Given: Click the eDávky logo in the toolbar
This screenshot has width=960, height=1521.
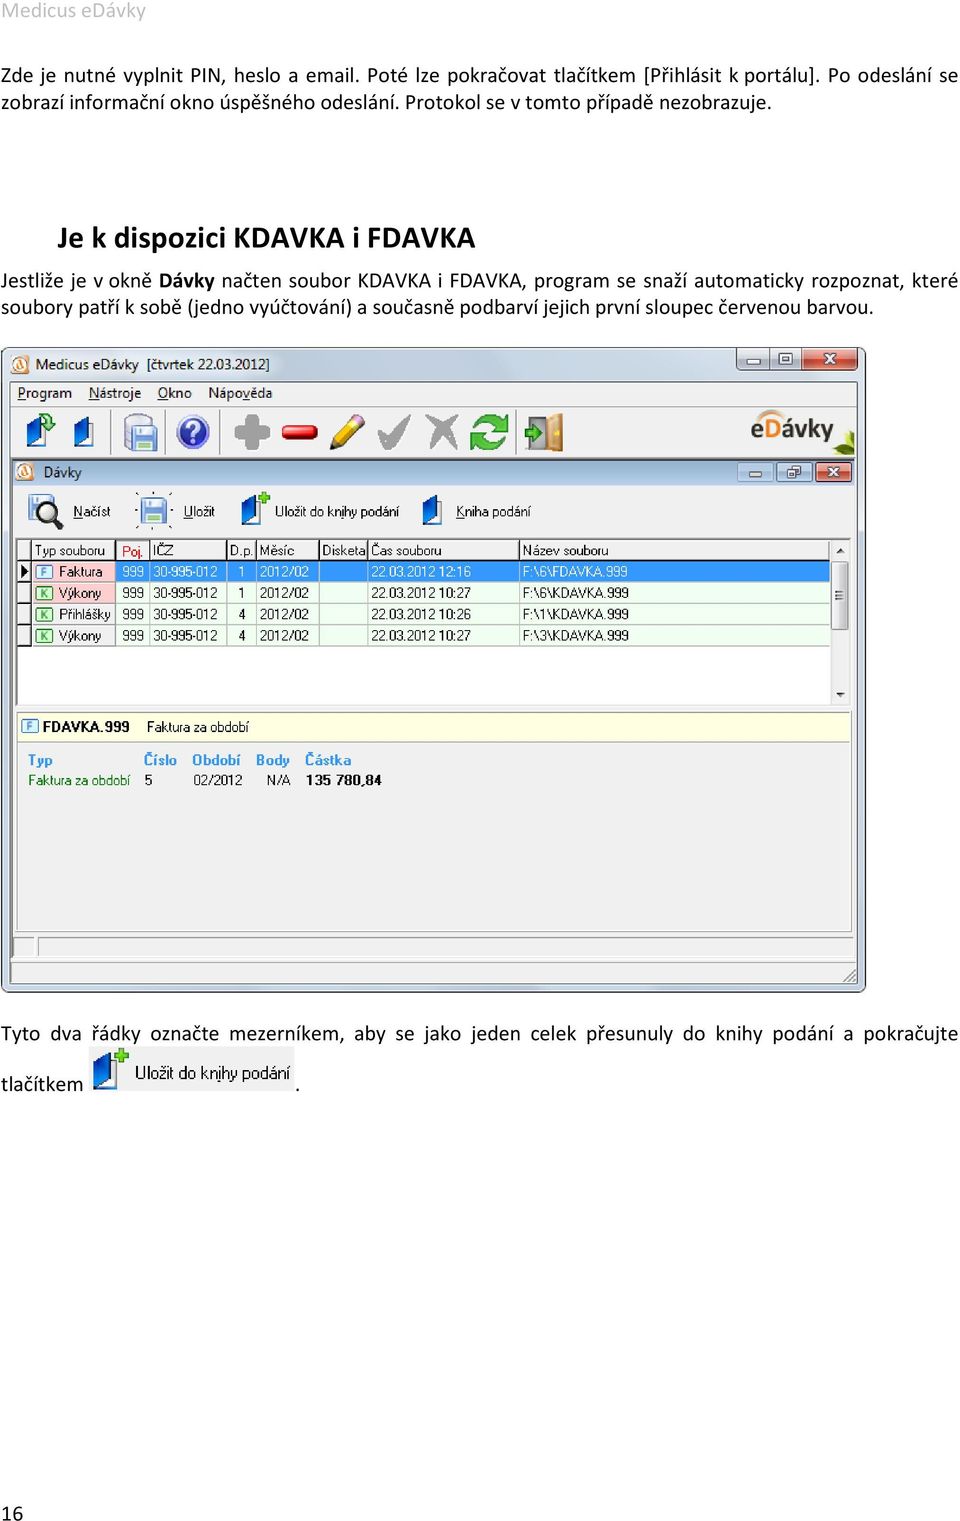Looking at the screenshot, I should coord(801,431).
